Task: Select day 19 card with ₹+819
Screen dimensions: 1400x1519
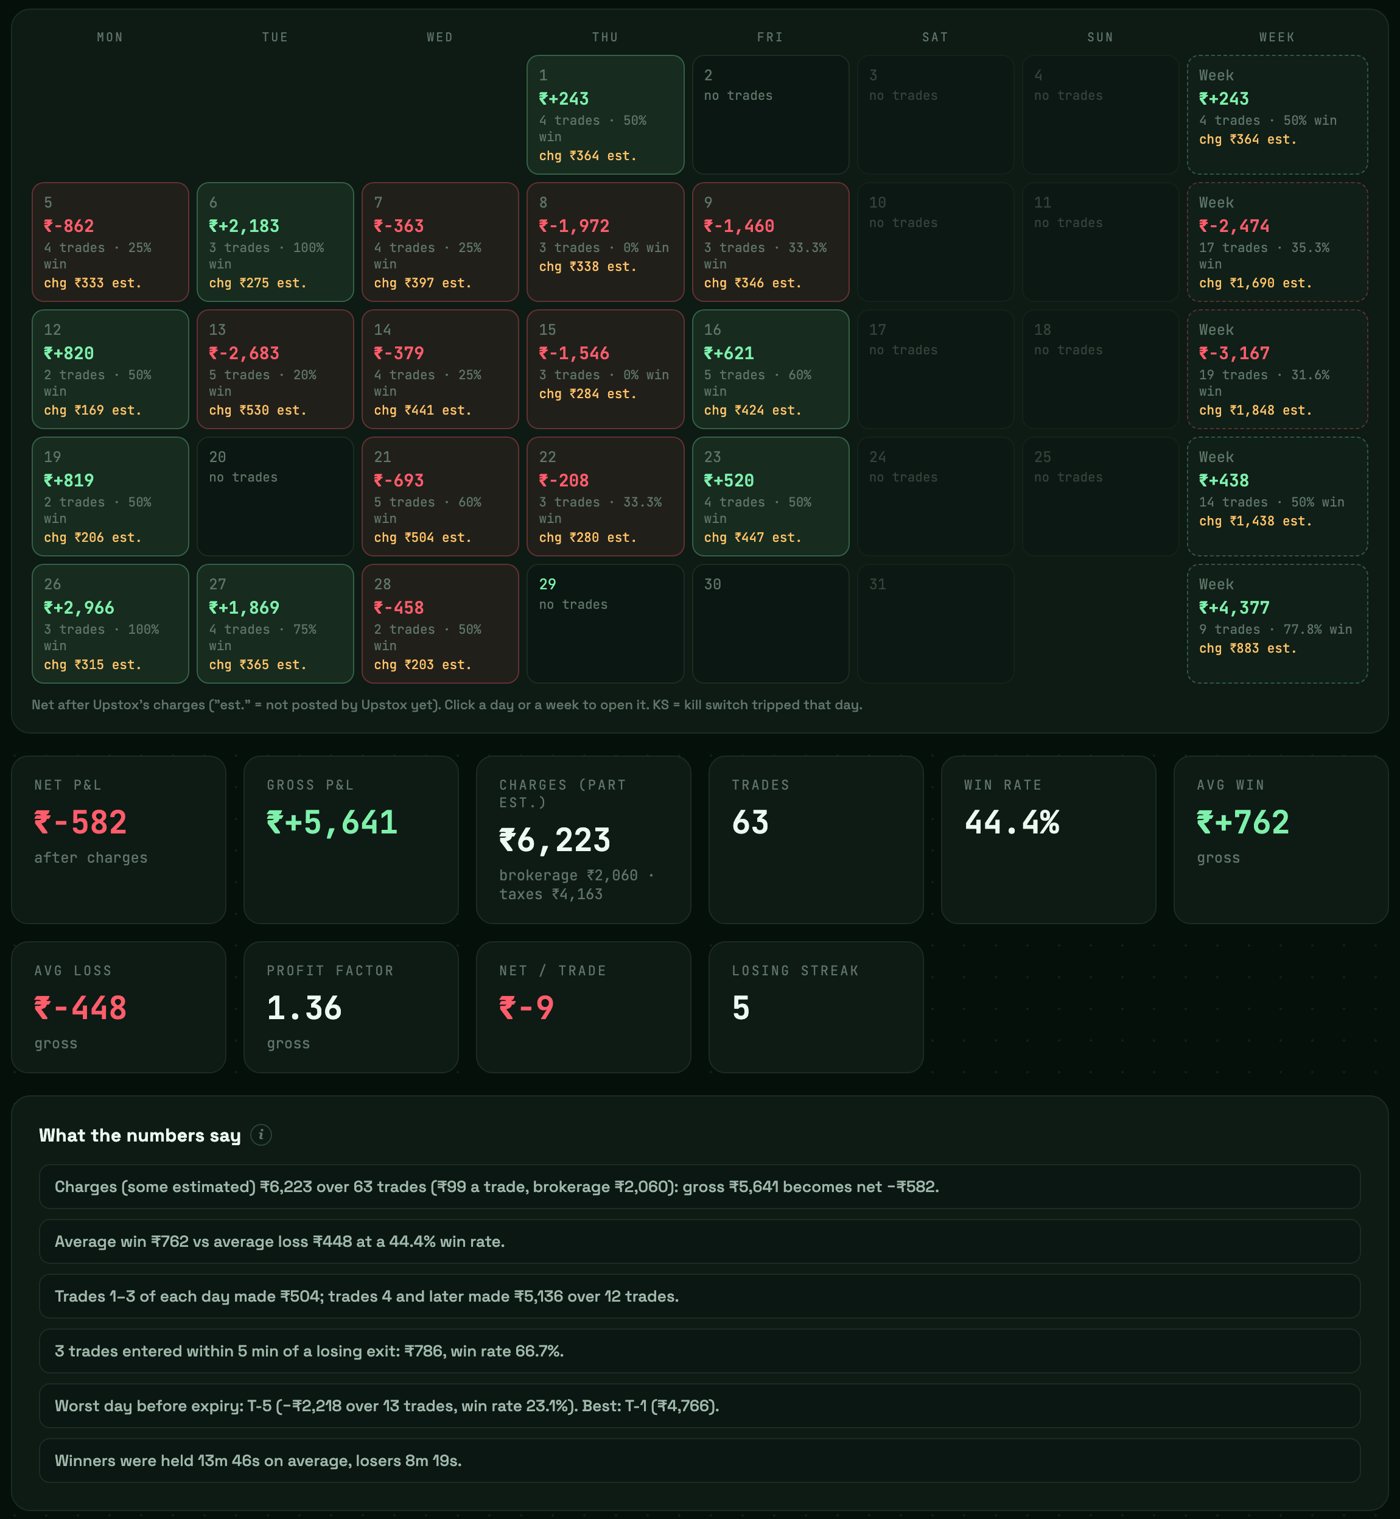Action: tap(110, 496)
